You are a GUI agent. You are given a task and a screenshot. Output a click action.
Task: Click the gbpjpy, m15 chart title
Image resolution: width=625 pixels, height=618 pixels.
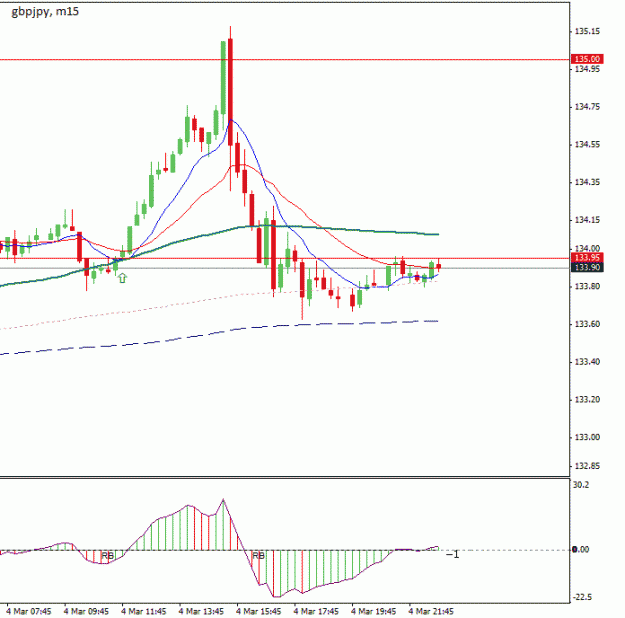(45, 12)
